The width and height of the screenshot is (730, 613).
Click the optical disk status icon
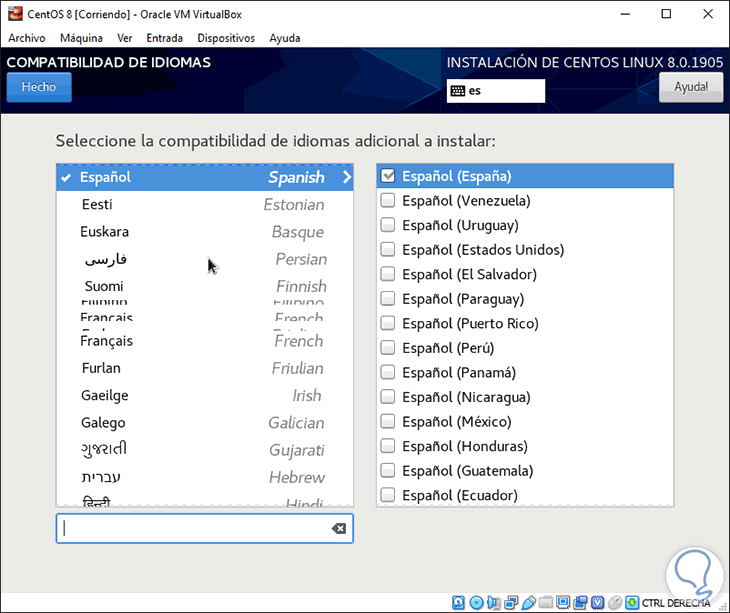tap(476, 602)
